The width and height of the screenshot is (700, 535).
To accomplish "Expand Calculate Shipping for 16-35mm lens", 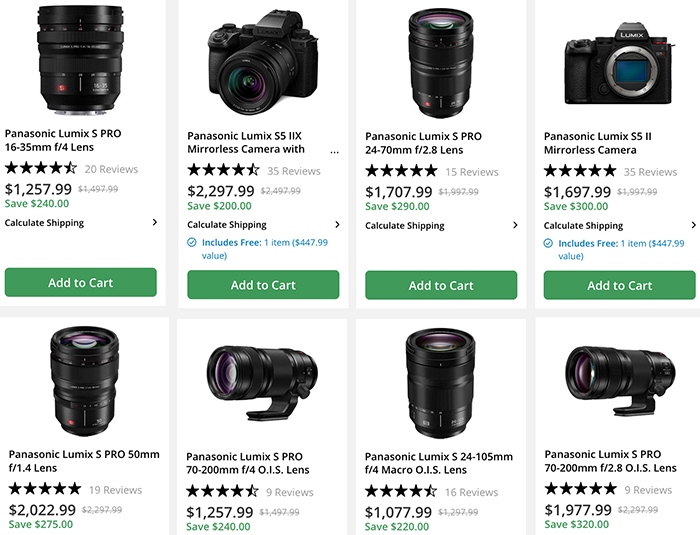I will 81,223.
